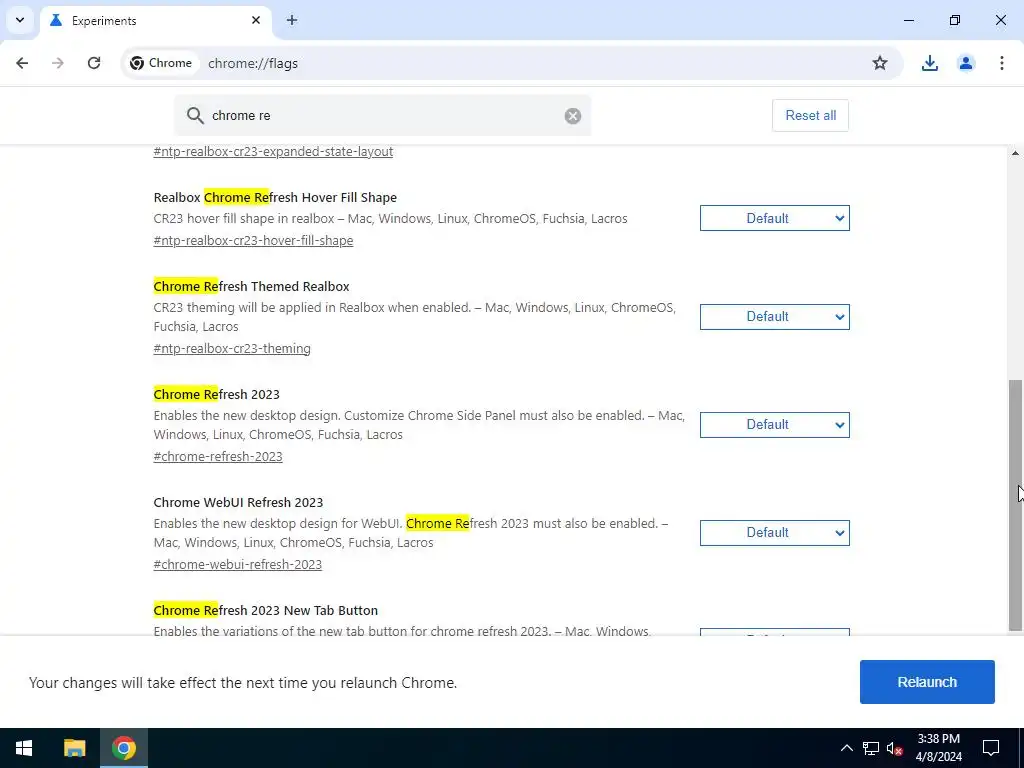
Task: Reload the chrome://flags page
Action: [94, 63]
